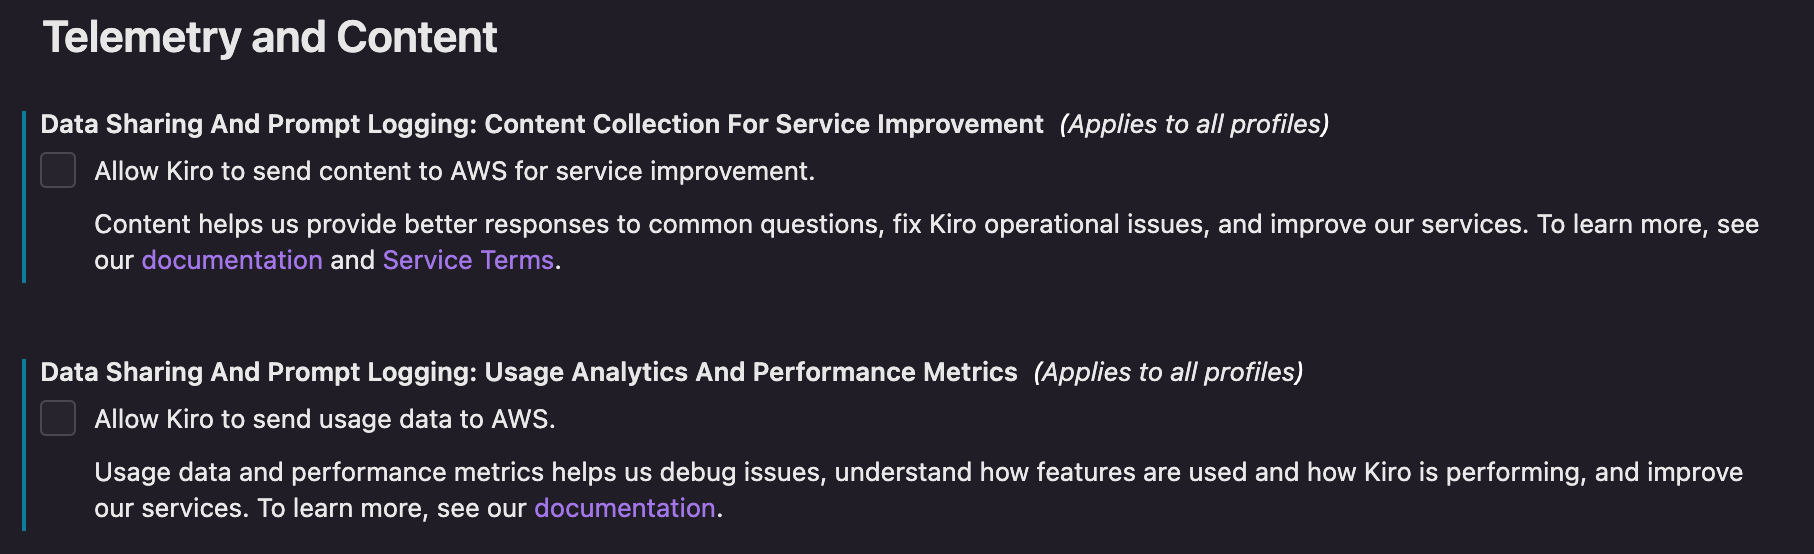Select the Usage Analytics And Performance Metrics title
The image size is (1814, 554).
[x=751, y=372]
